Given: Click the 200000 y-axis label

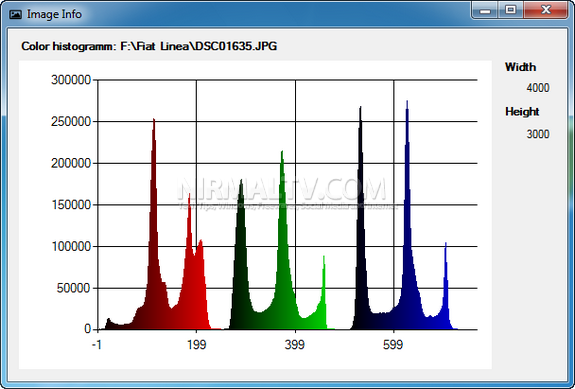Looking at the screenshot, I should coord(71,163).
